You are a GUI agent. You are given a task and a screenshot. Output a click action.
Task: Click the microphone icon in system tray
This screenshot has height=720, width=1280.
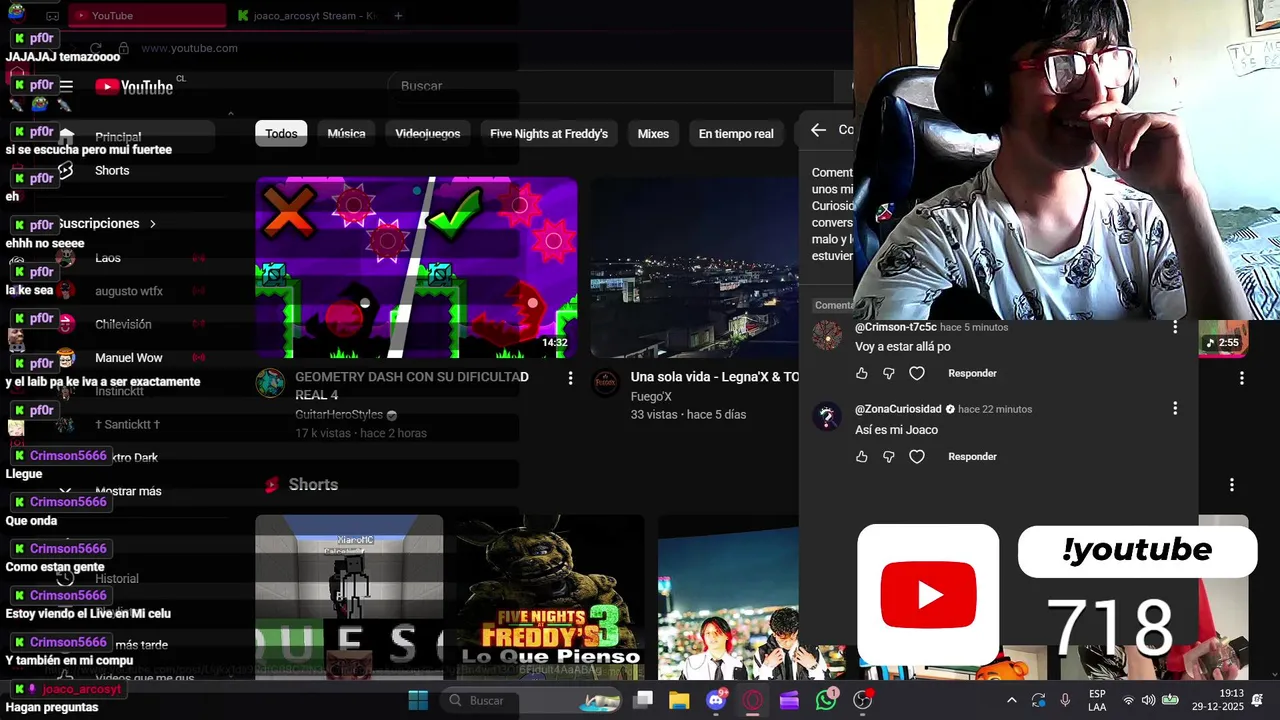click(1065, 700)
